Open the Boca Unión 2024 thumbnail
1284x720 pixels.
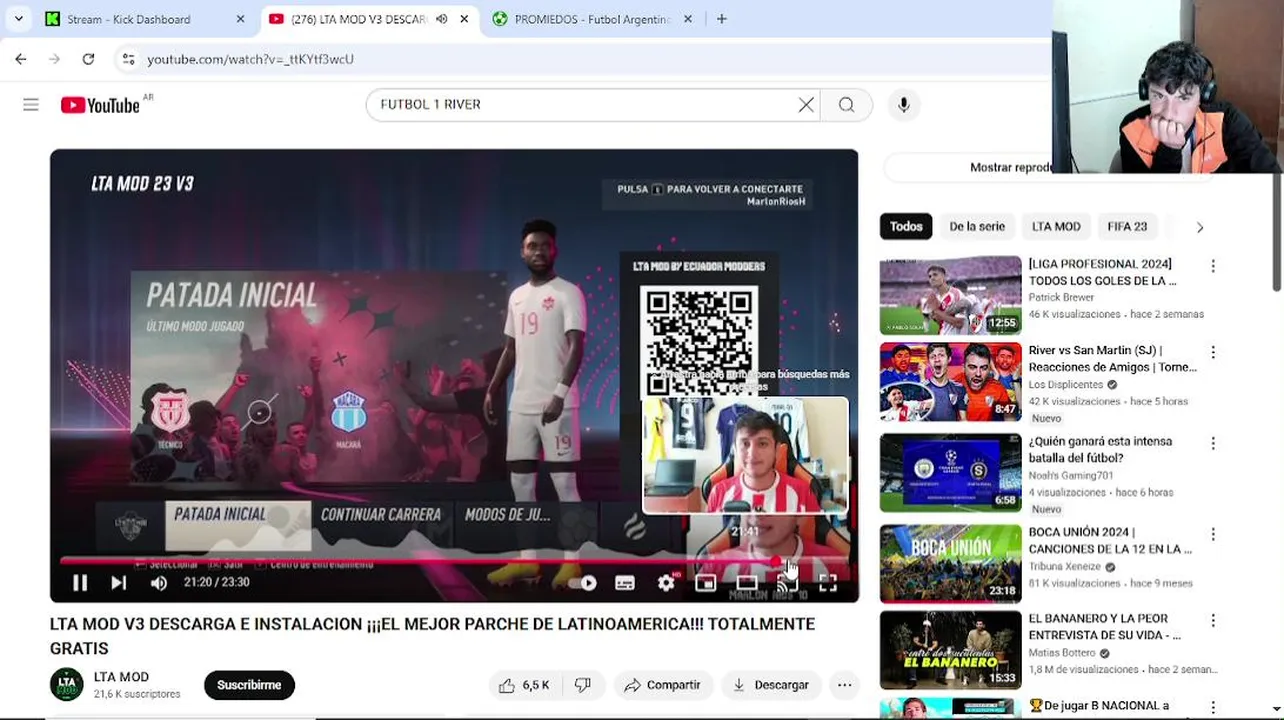point(950,564)
